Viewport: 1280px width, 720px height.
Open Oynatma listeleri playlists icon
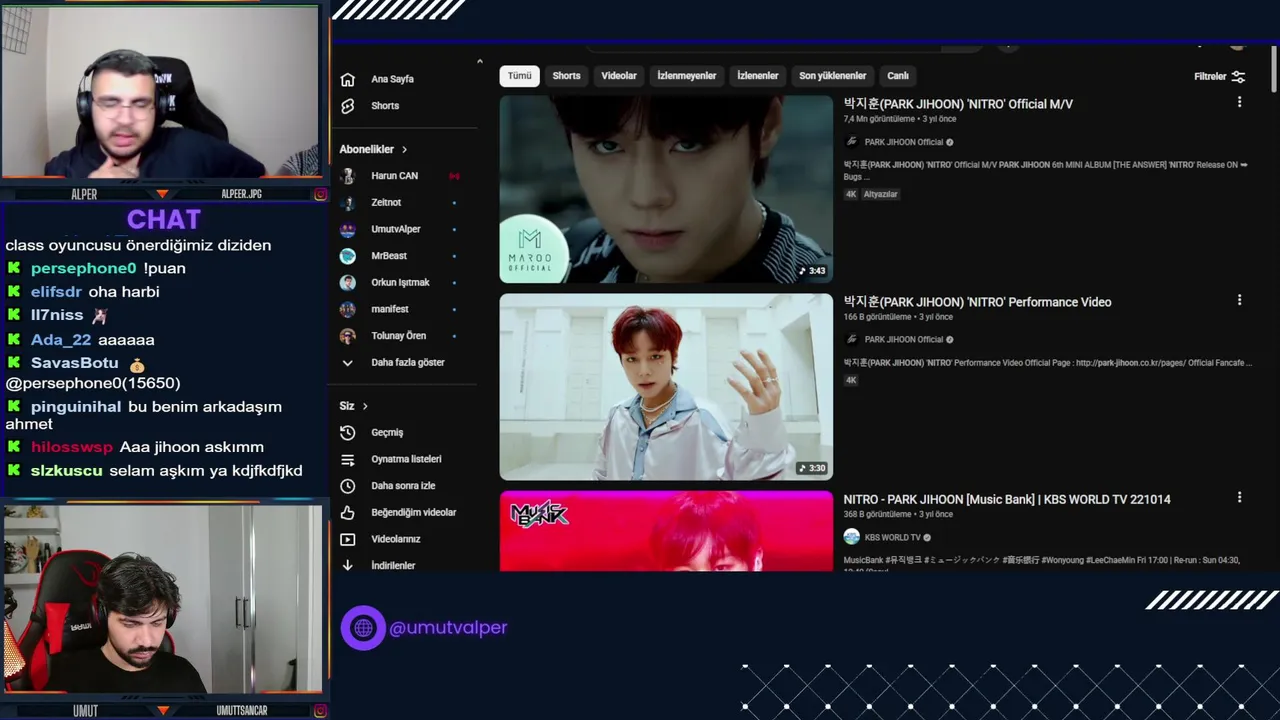[x=347, y=459]
